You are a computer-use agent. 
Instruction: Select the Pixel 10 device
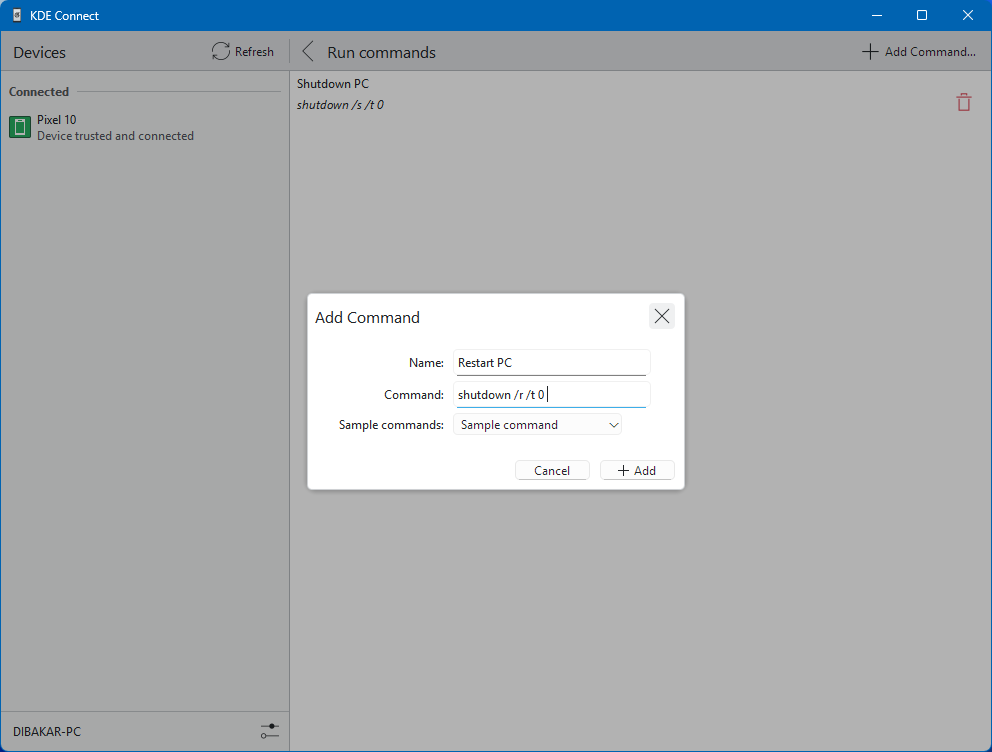click(145, 127)
